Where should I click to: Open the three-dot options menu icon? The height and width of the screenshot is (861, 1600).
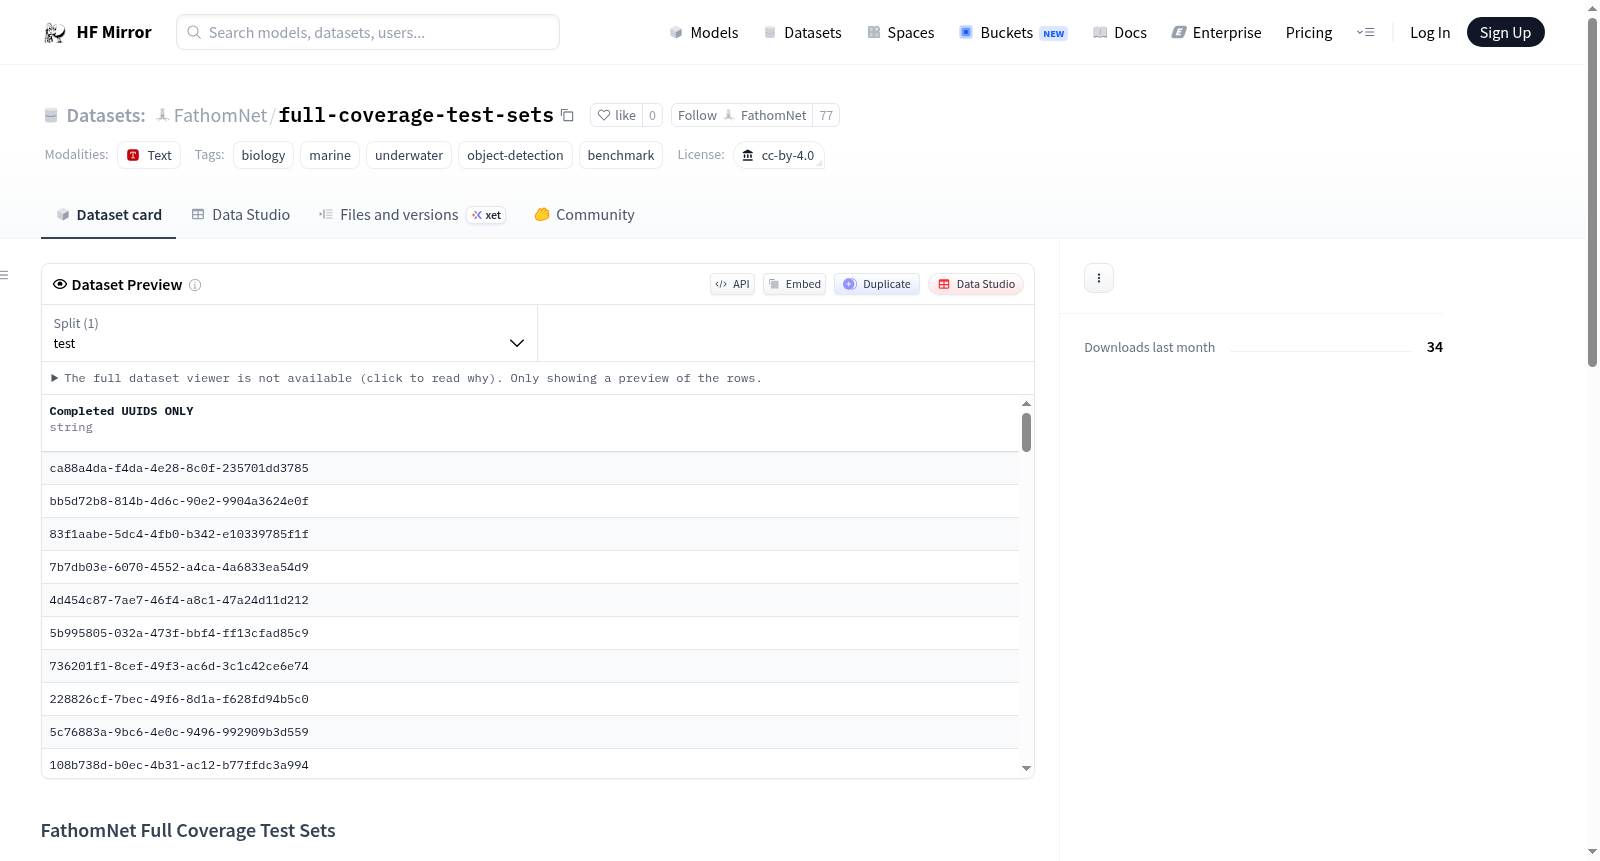coord(1099,278)
